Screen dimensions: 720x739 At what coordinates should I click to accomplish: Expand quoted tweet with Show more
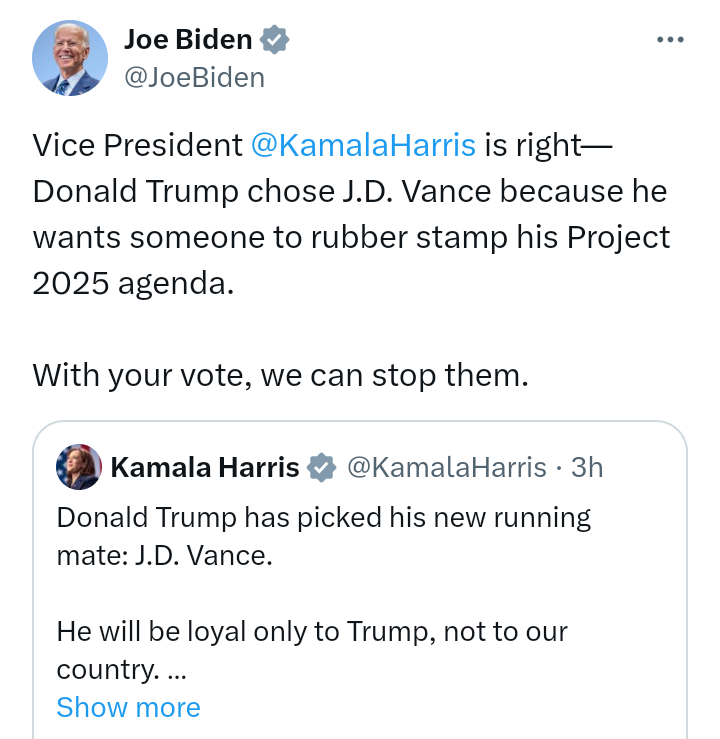(x=128, y=707)
